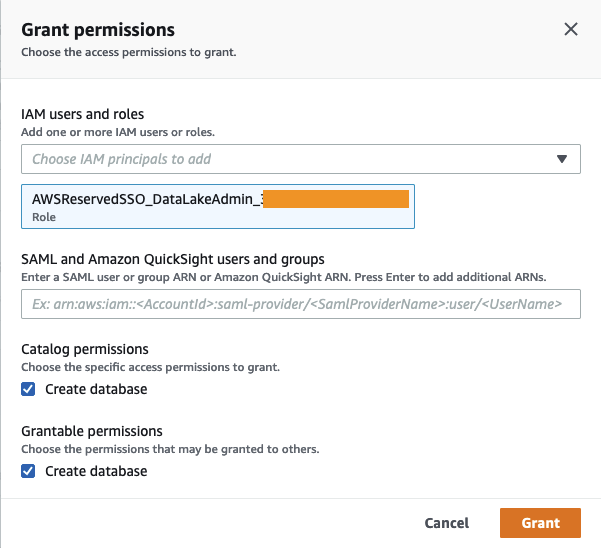Click the Grantable permissions heading

(92, 431)
